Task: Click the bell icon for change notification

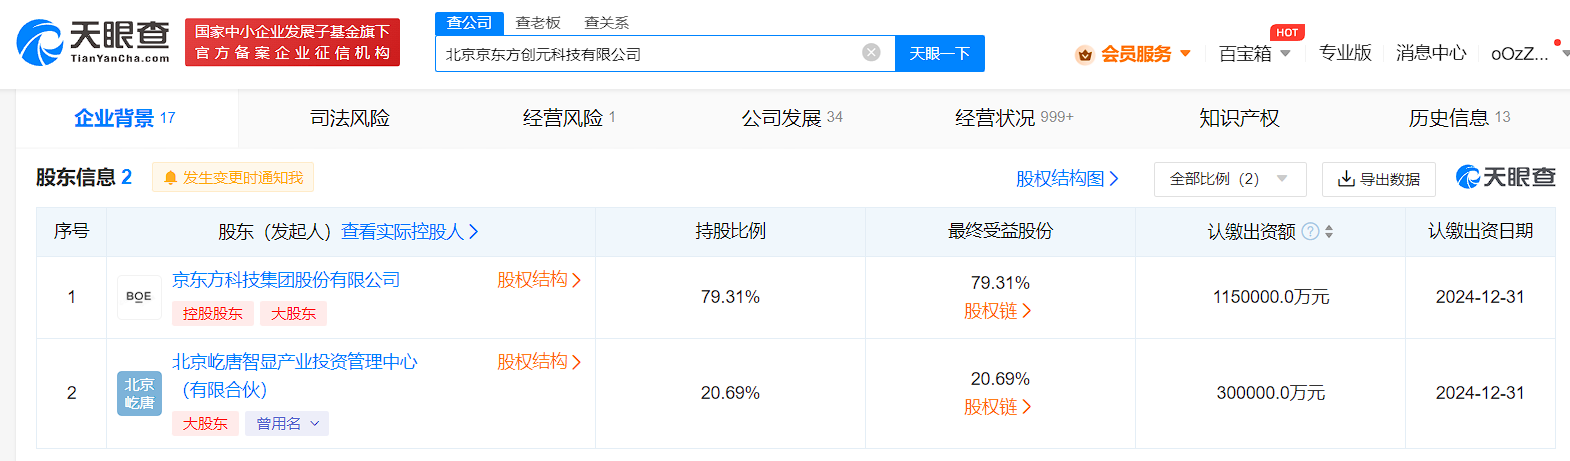Action: click(x=170, y=178)
